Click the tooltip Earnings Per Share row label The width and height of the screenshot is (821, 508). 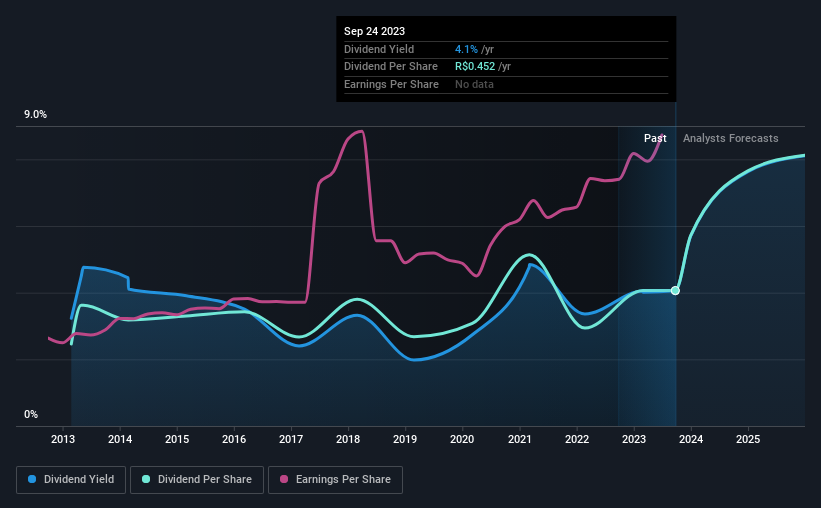click(391, 84)
